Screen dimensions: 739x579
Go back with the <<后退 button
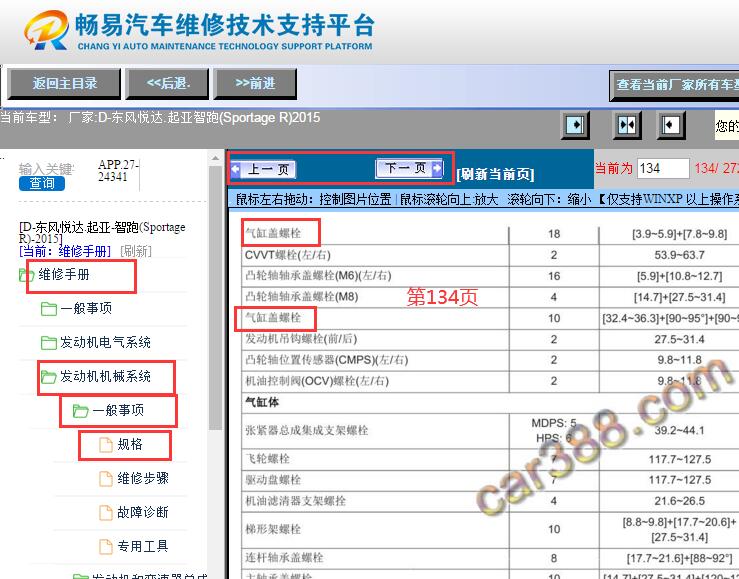167,84
